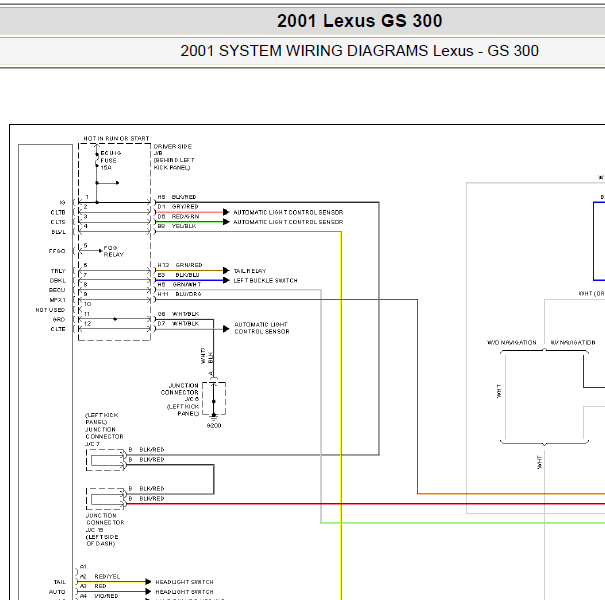Click the "2001 SYSTEM WIRING DIAGRAMS Lexus - GS 300" subtitle

point(359,51)
